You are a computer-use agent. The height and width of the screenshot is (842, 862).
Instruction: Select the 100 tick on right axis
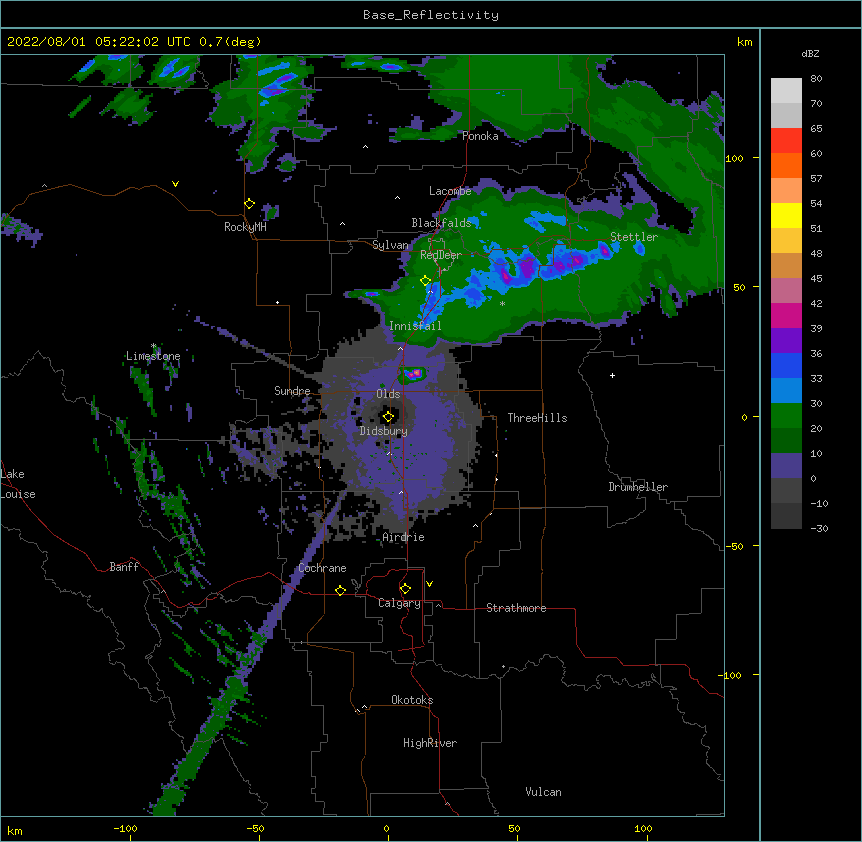(x=734, y=158)
